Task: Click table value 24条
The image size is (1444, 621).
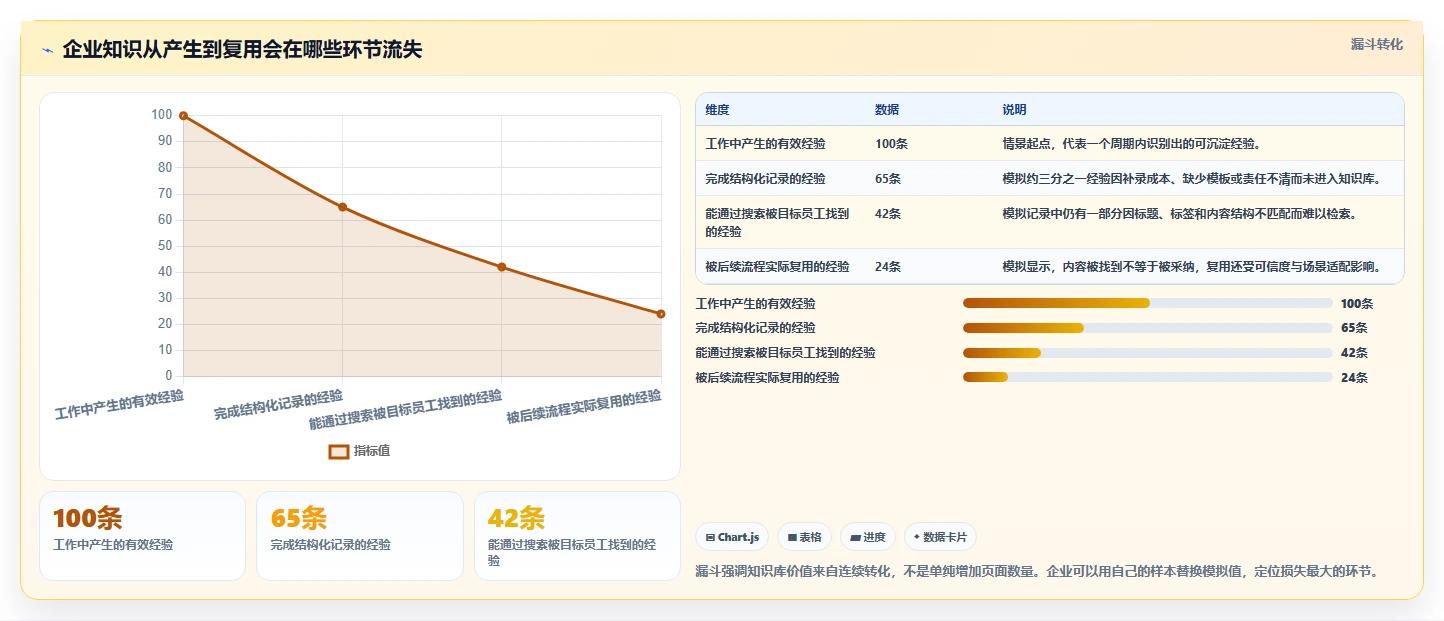Action: 888,267
